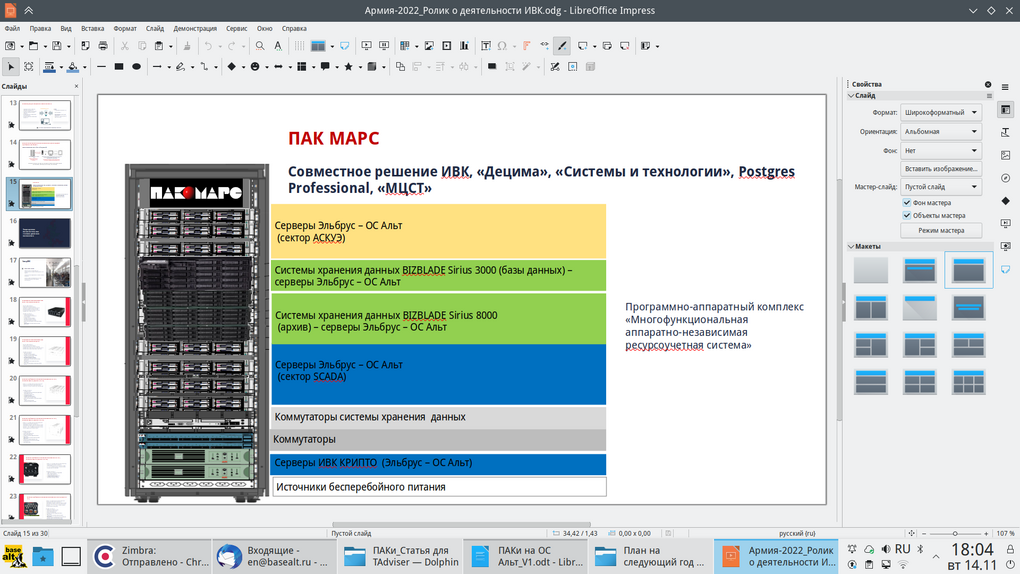Select the arrow Select tool
The width and height of the screenshot is (1020, 574).
(x=10, y=66)
